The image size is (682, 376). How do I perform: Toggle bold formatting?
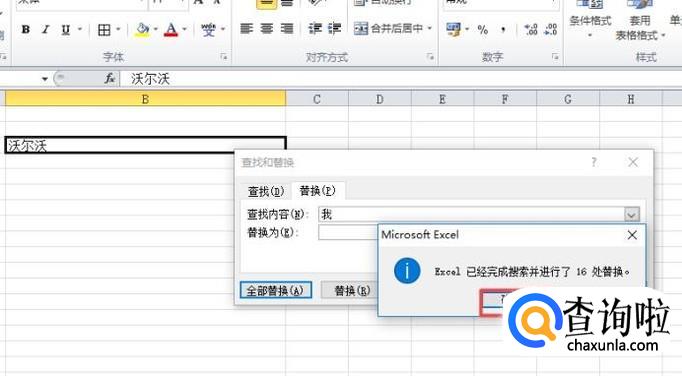26,30
